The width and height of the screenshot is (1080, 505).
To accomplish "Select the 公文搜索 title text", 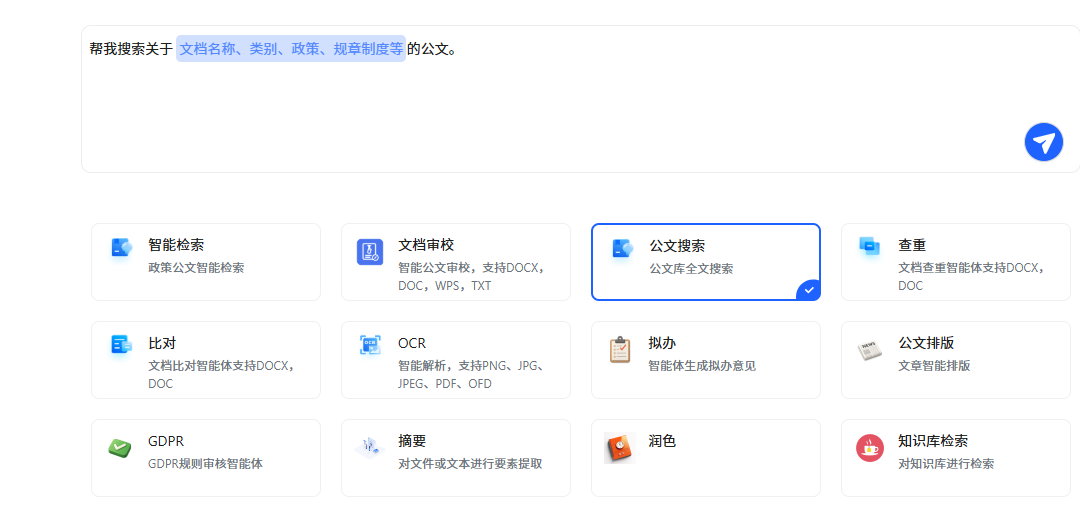I will point(677,246).
